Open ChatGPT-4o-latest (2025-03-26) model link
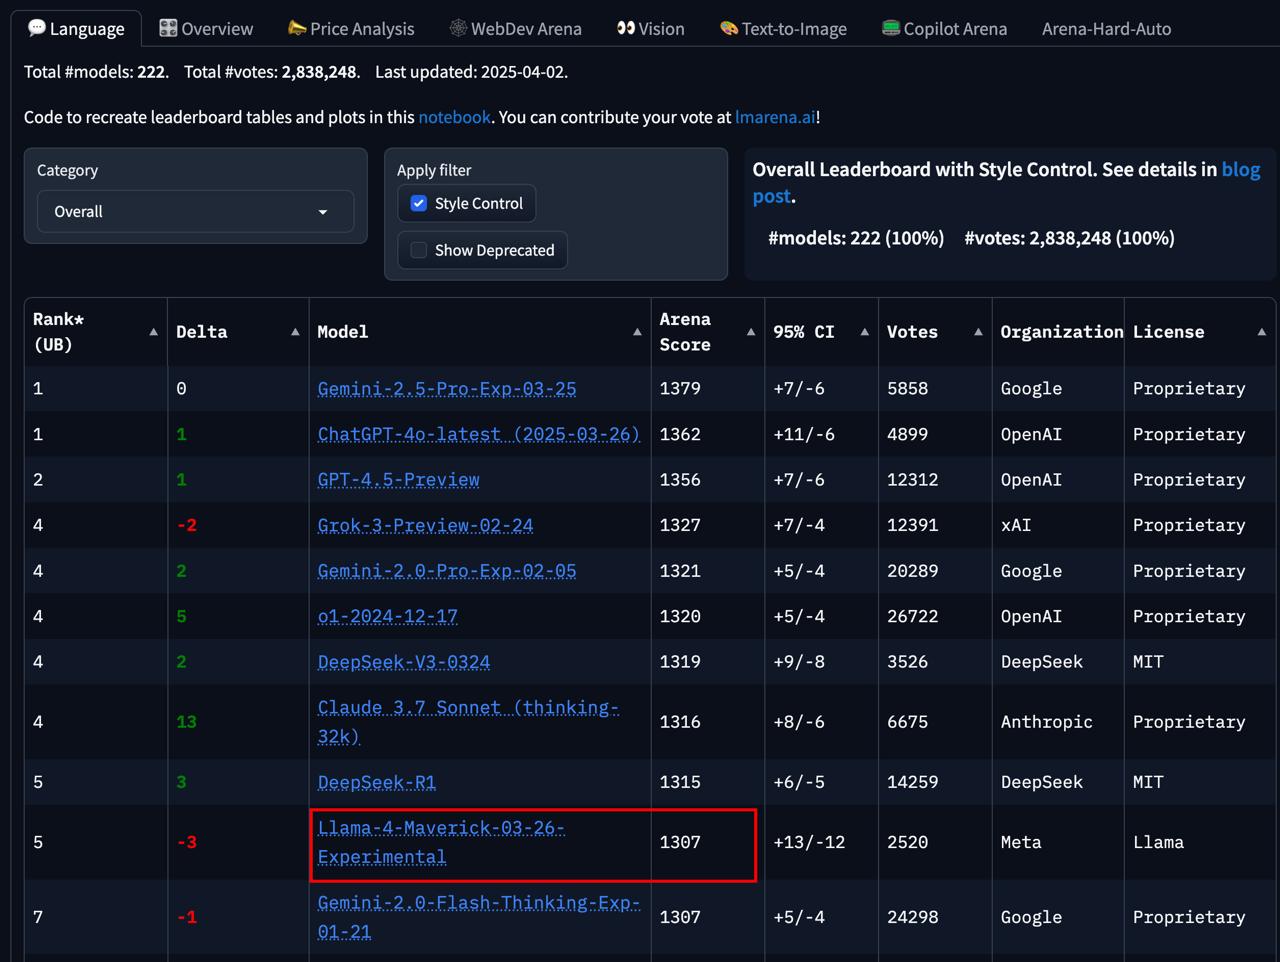This screenshot has width=1280, height=962. pos(478,434)
